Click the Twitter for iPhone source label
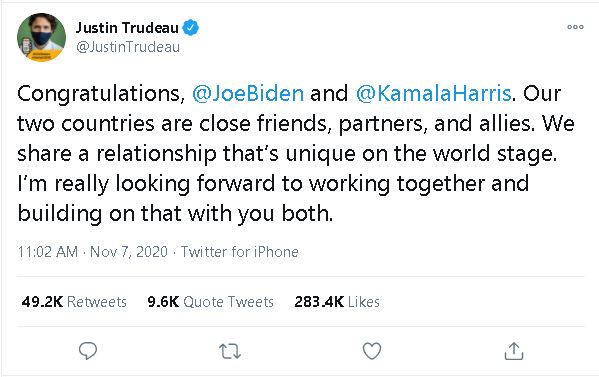This screenshot has width=599, height=377. tap(240, 252)
